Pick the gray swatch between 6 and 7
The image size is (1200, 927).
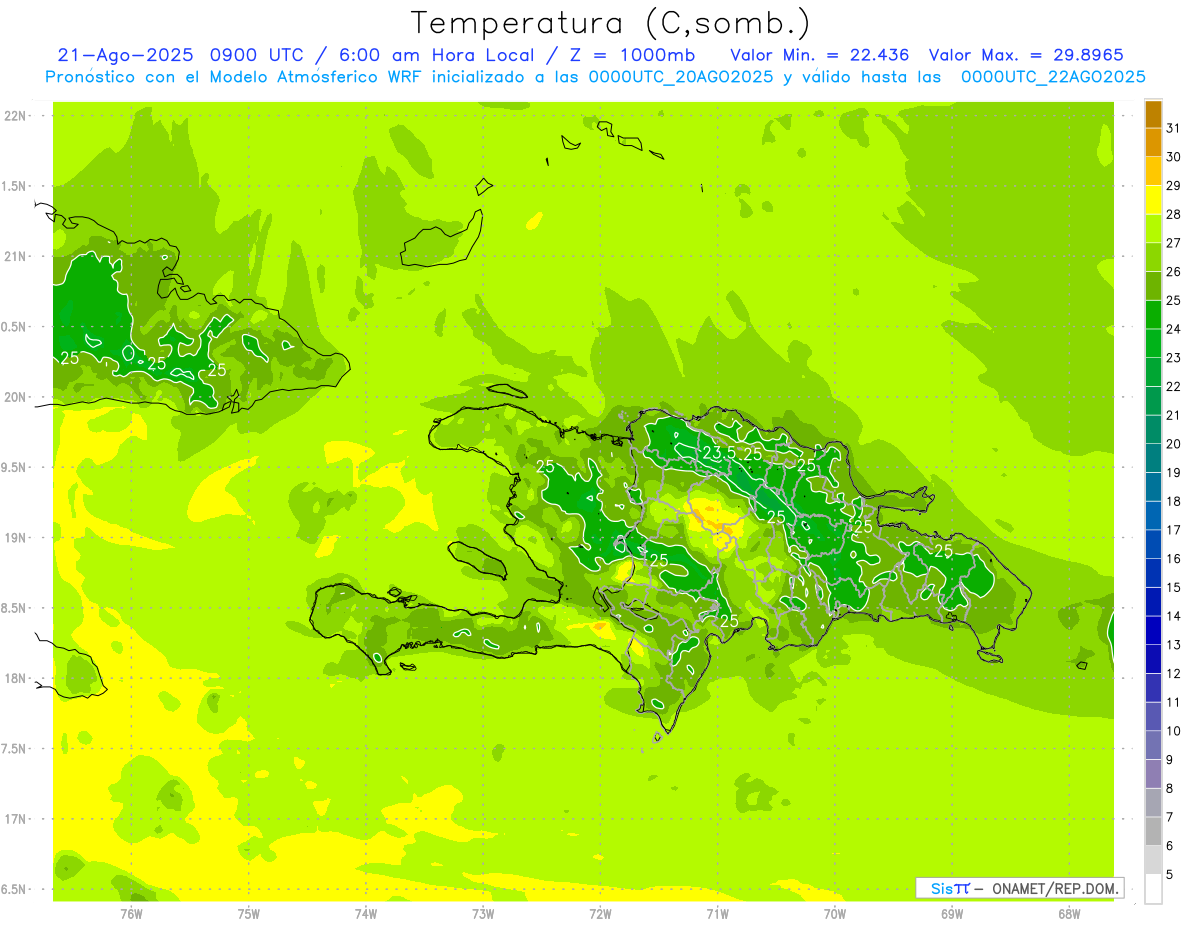pos(1153,832)
